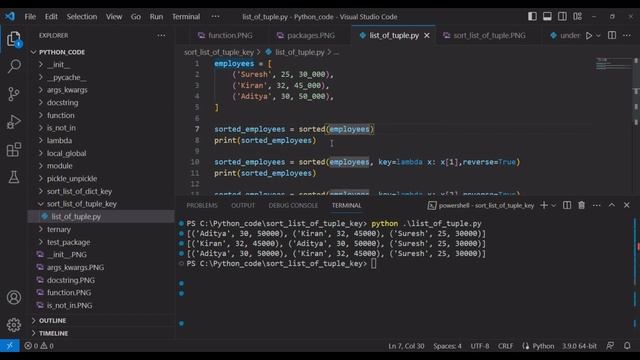Collapse the PYTHON_CODE root folder

(101, 52)
